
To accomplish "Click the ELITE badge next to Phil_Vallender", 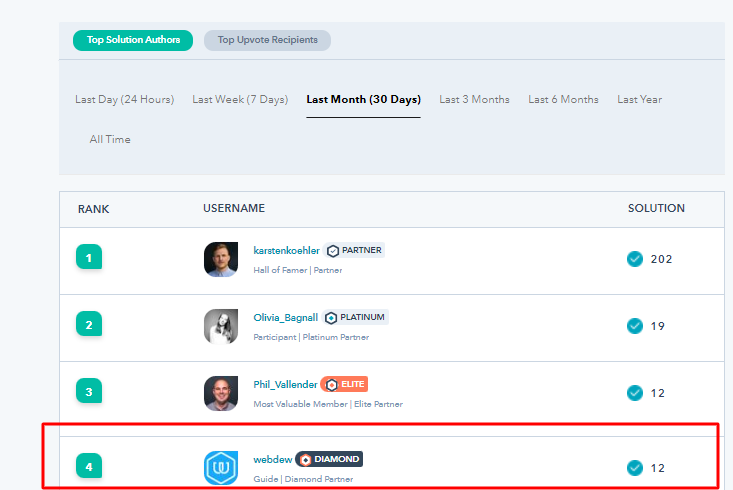I will pos(346,384).
